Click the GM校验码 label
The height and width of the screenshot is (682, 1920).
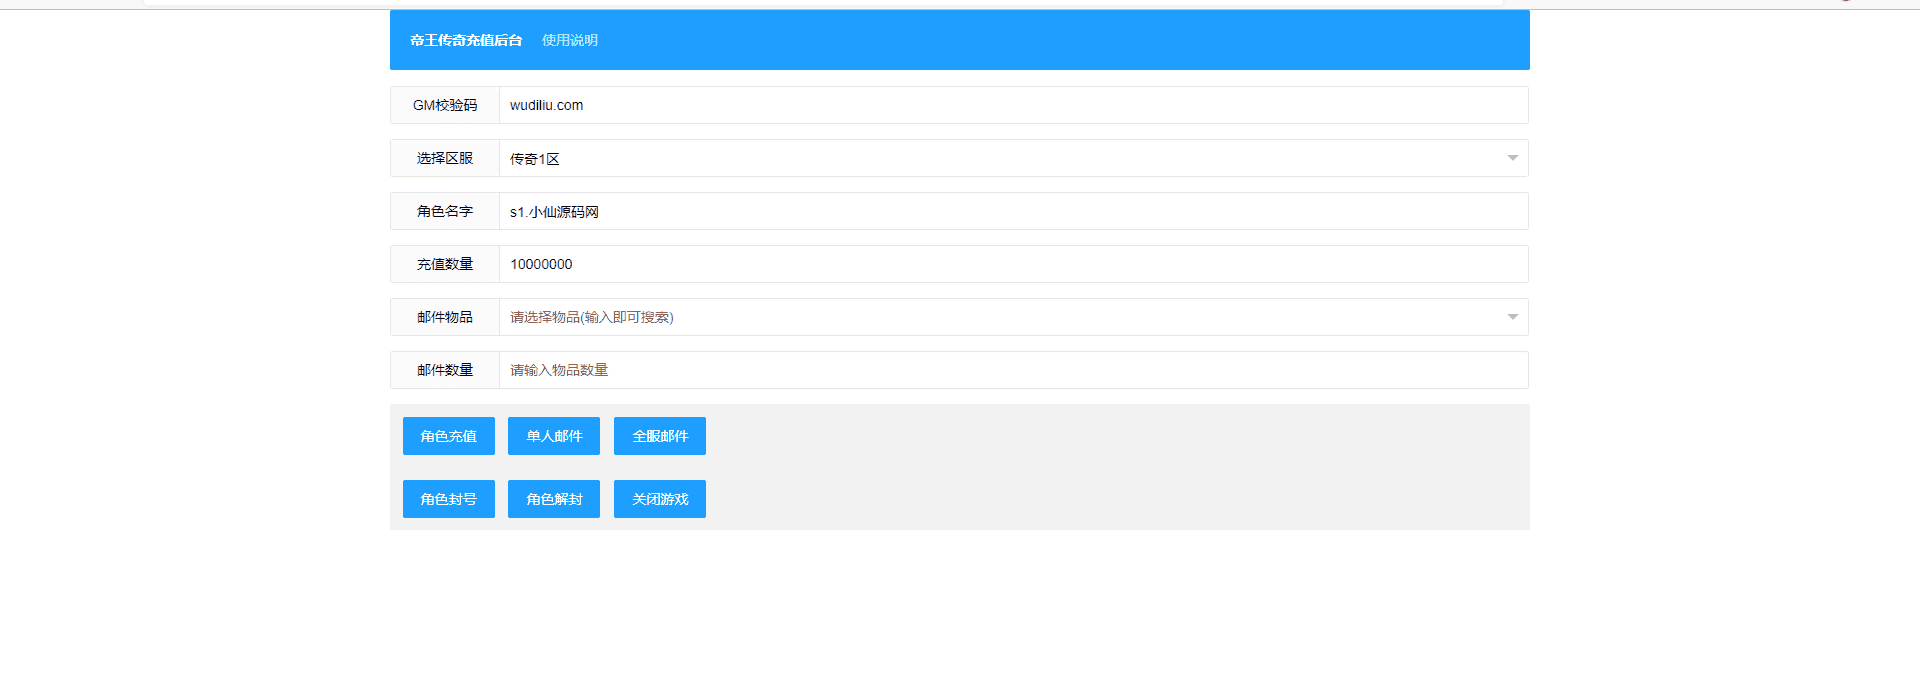[445, 105]
